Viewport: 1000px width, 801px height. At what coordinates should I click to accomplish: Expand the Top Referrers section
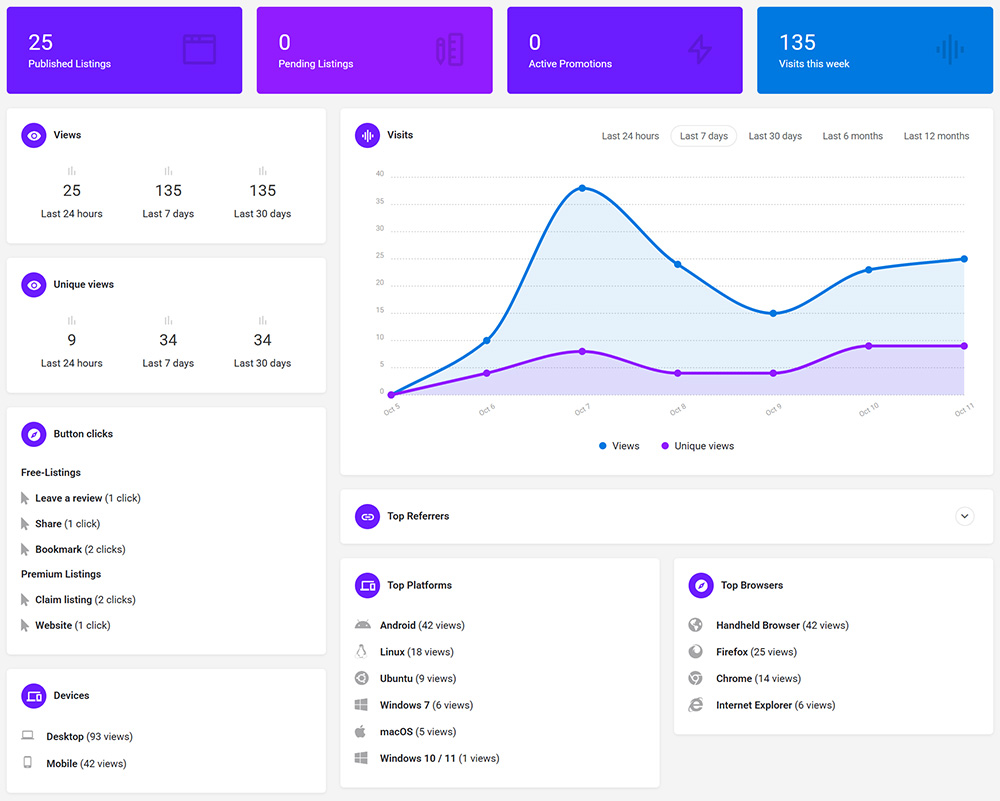coord(964,516)
